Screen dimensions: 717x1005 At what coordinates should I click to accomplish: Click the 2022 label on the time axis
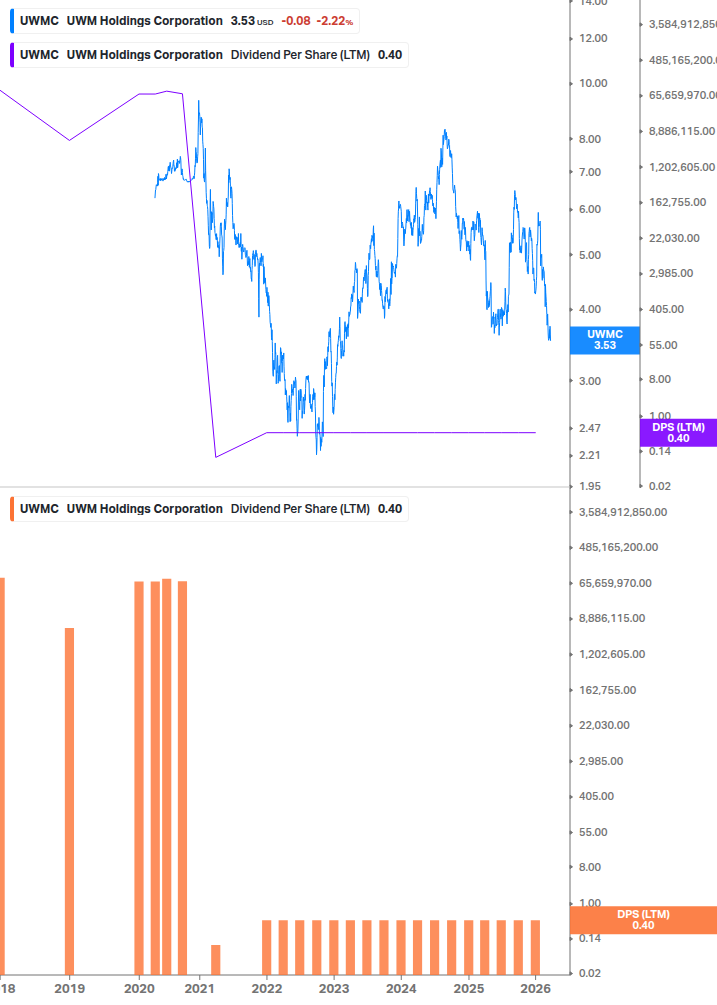267,988
